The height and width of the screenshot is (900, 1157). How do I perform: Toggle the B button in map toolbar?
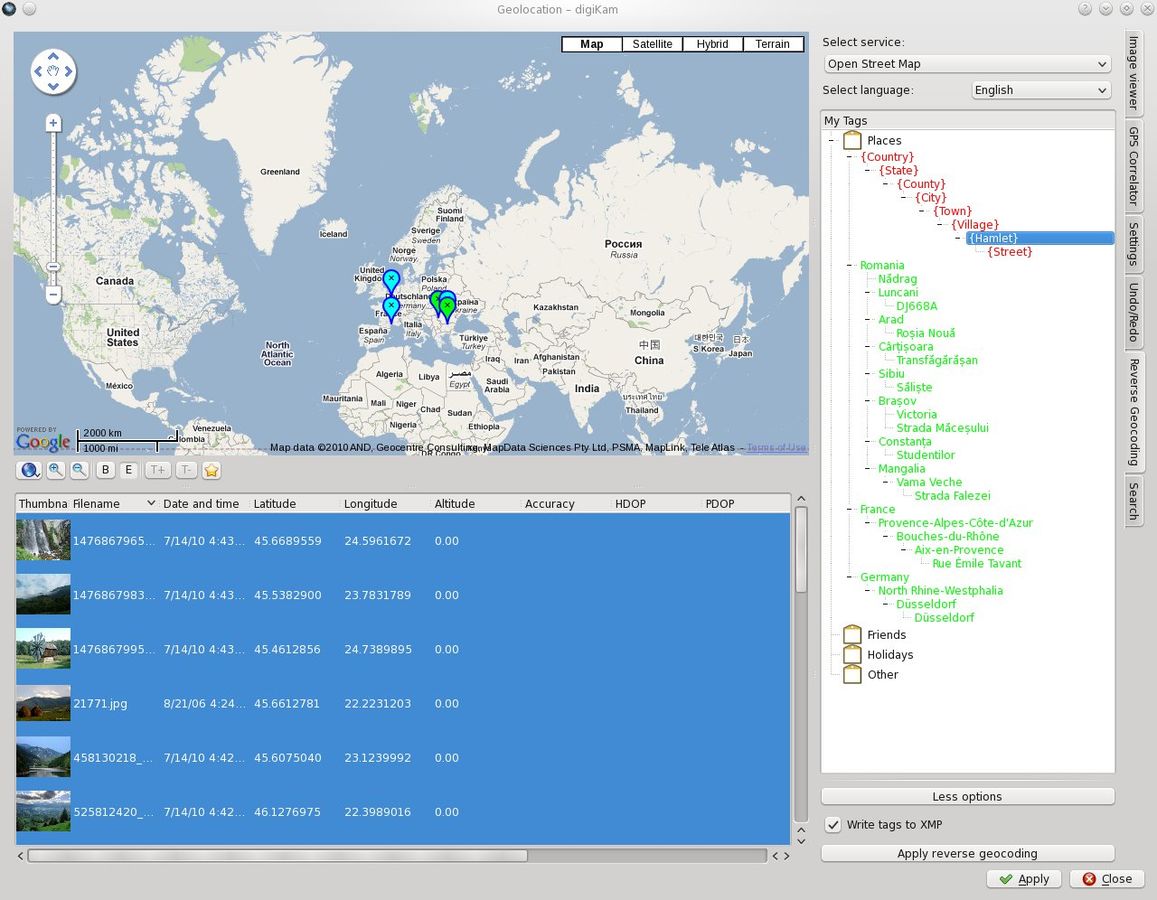[x=105, y=470]
